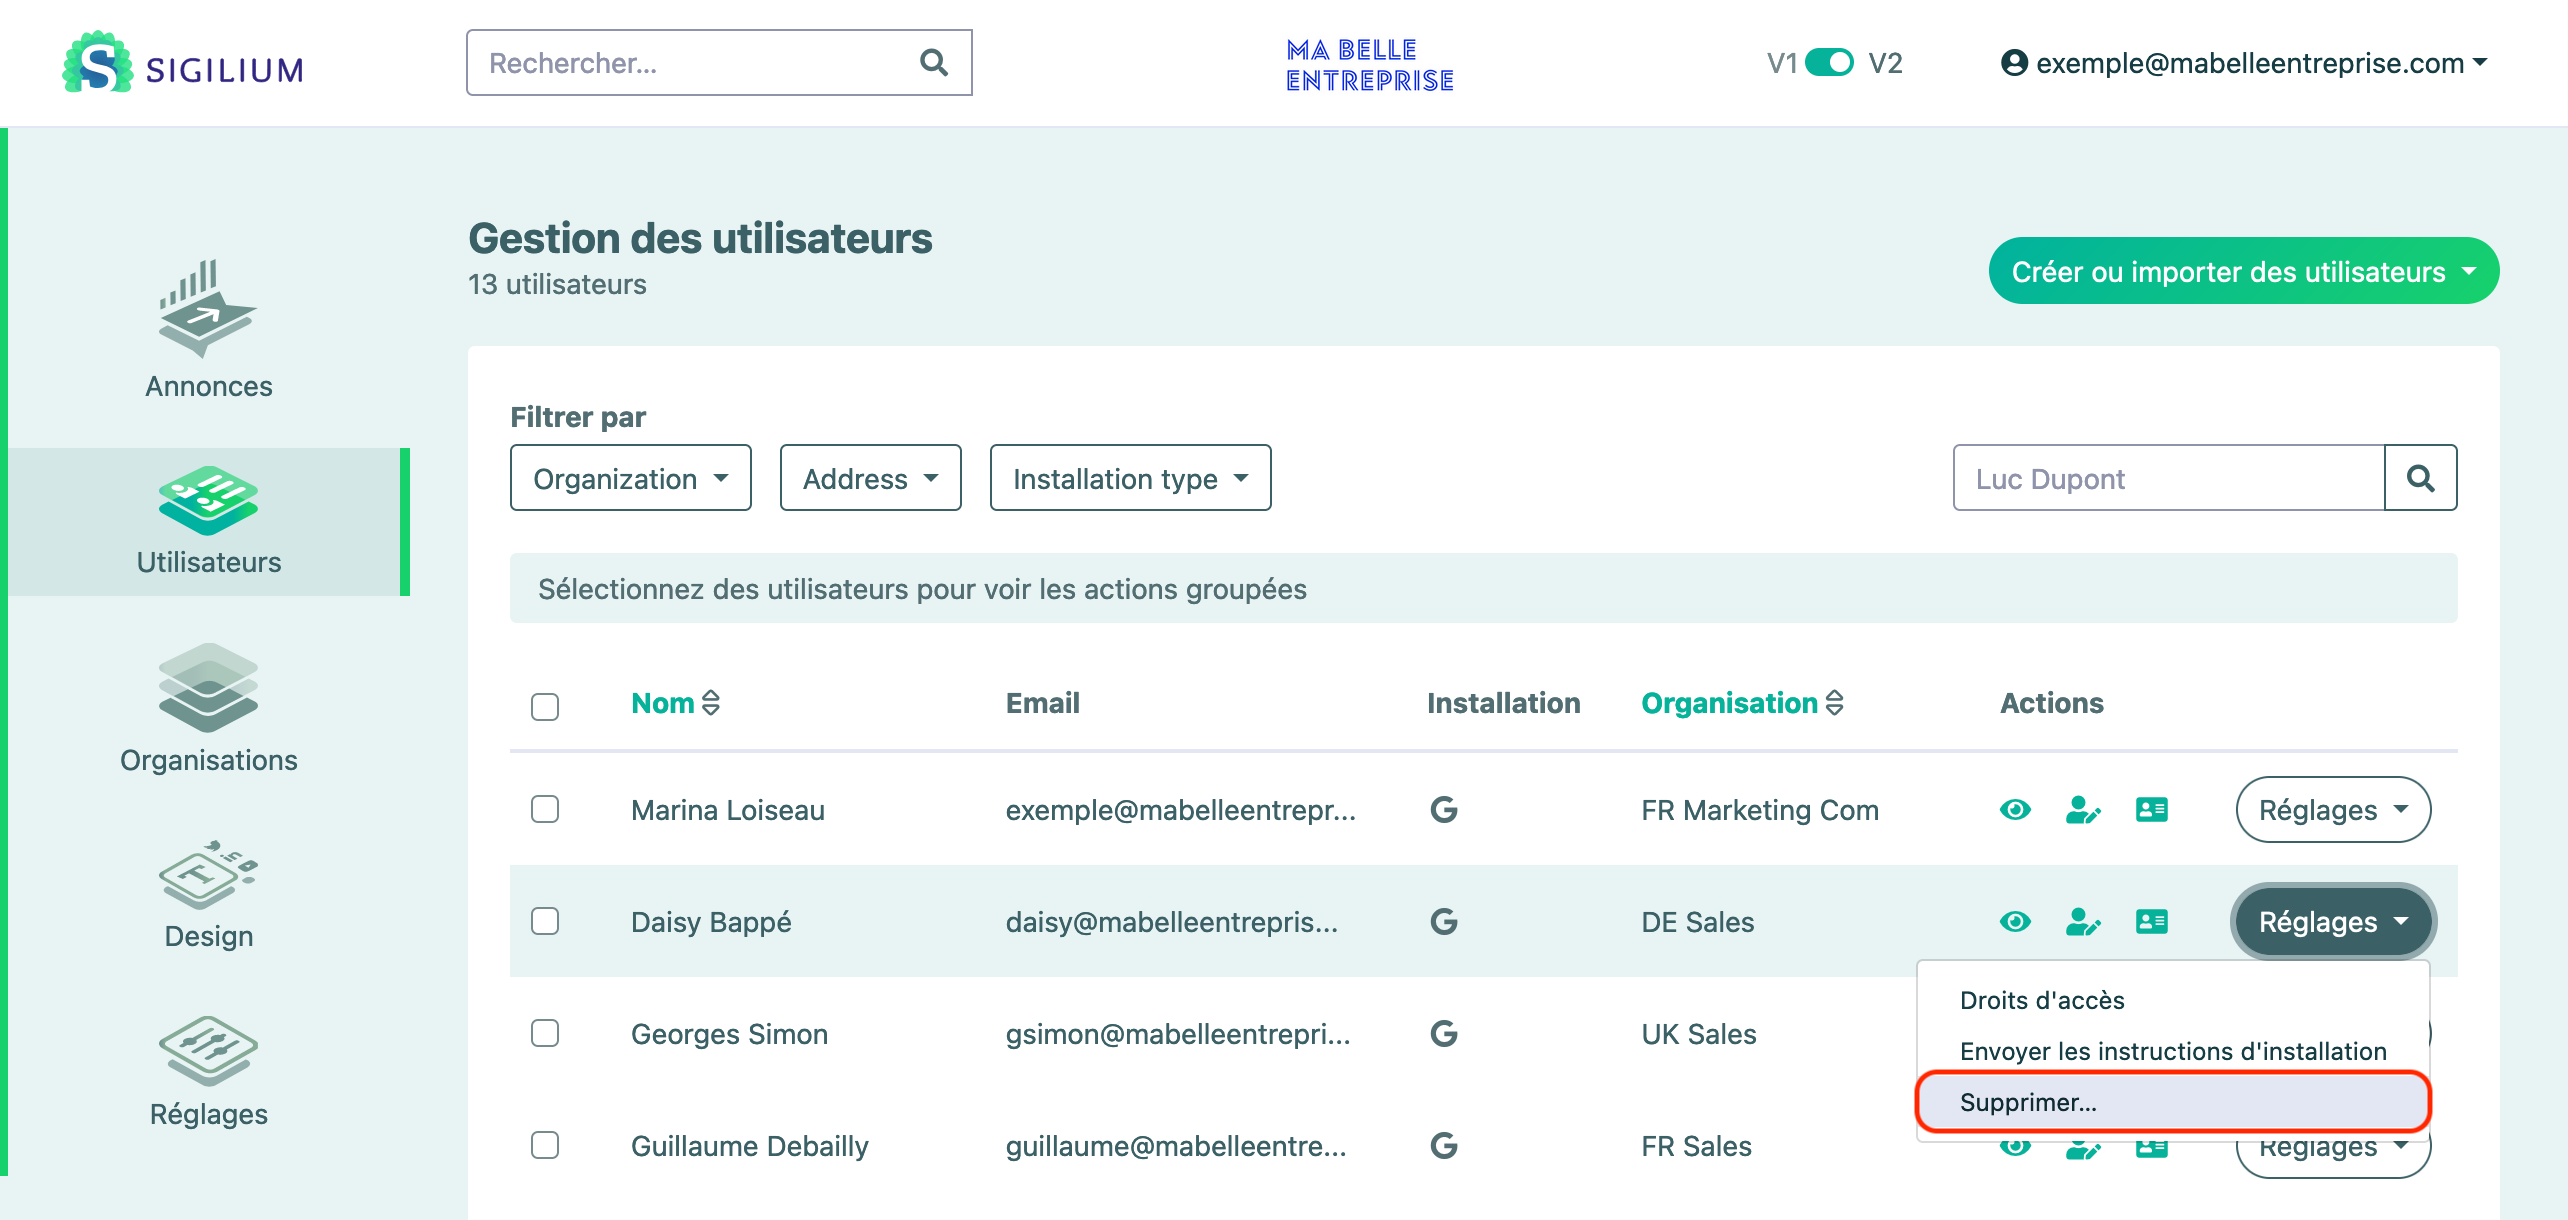Select Droits d'accès menu entry
The height and width of the screenshot is (1220, 2568).
[x=2042, y=1000]
